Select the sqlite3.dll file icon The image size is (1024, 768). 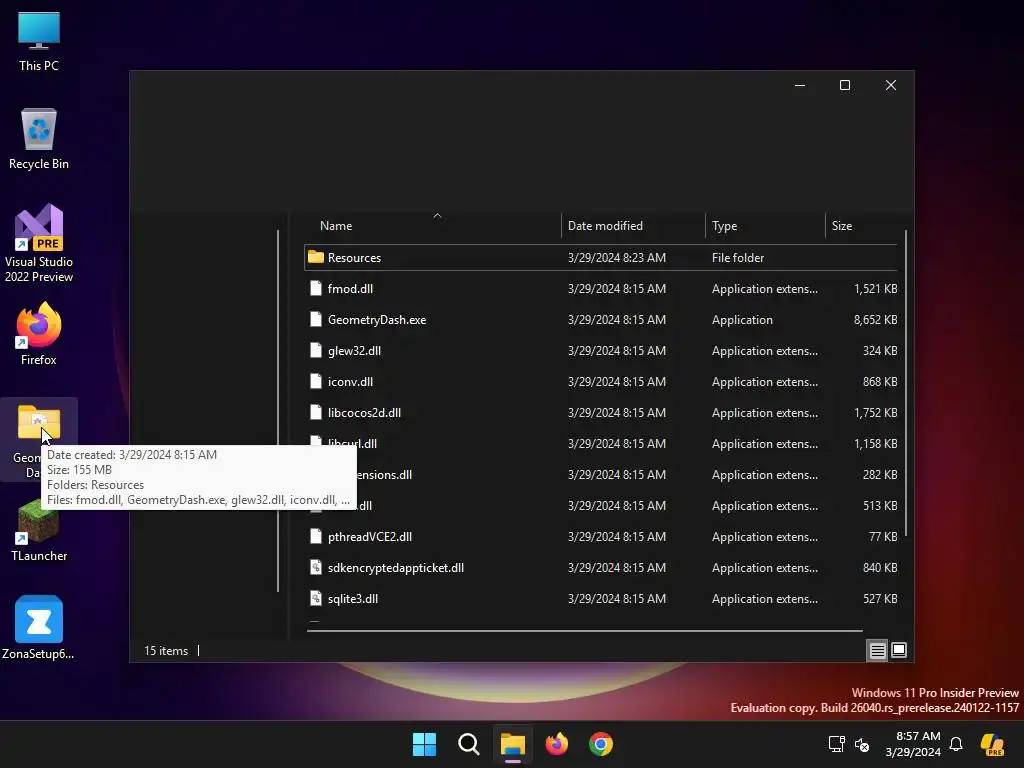point(316,598)
